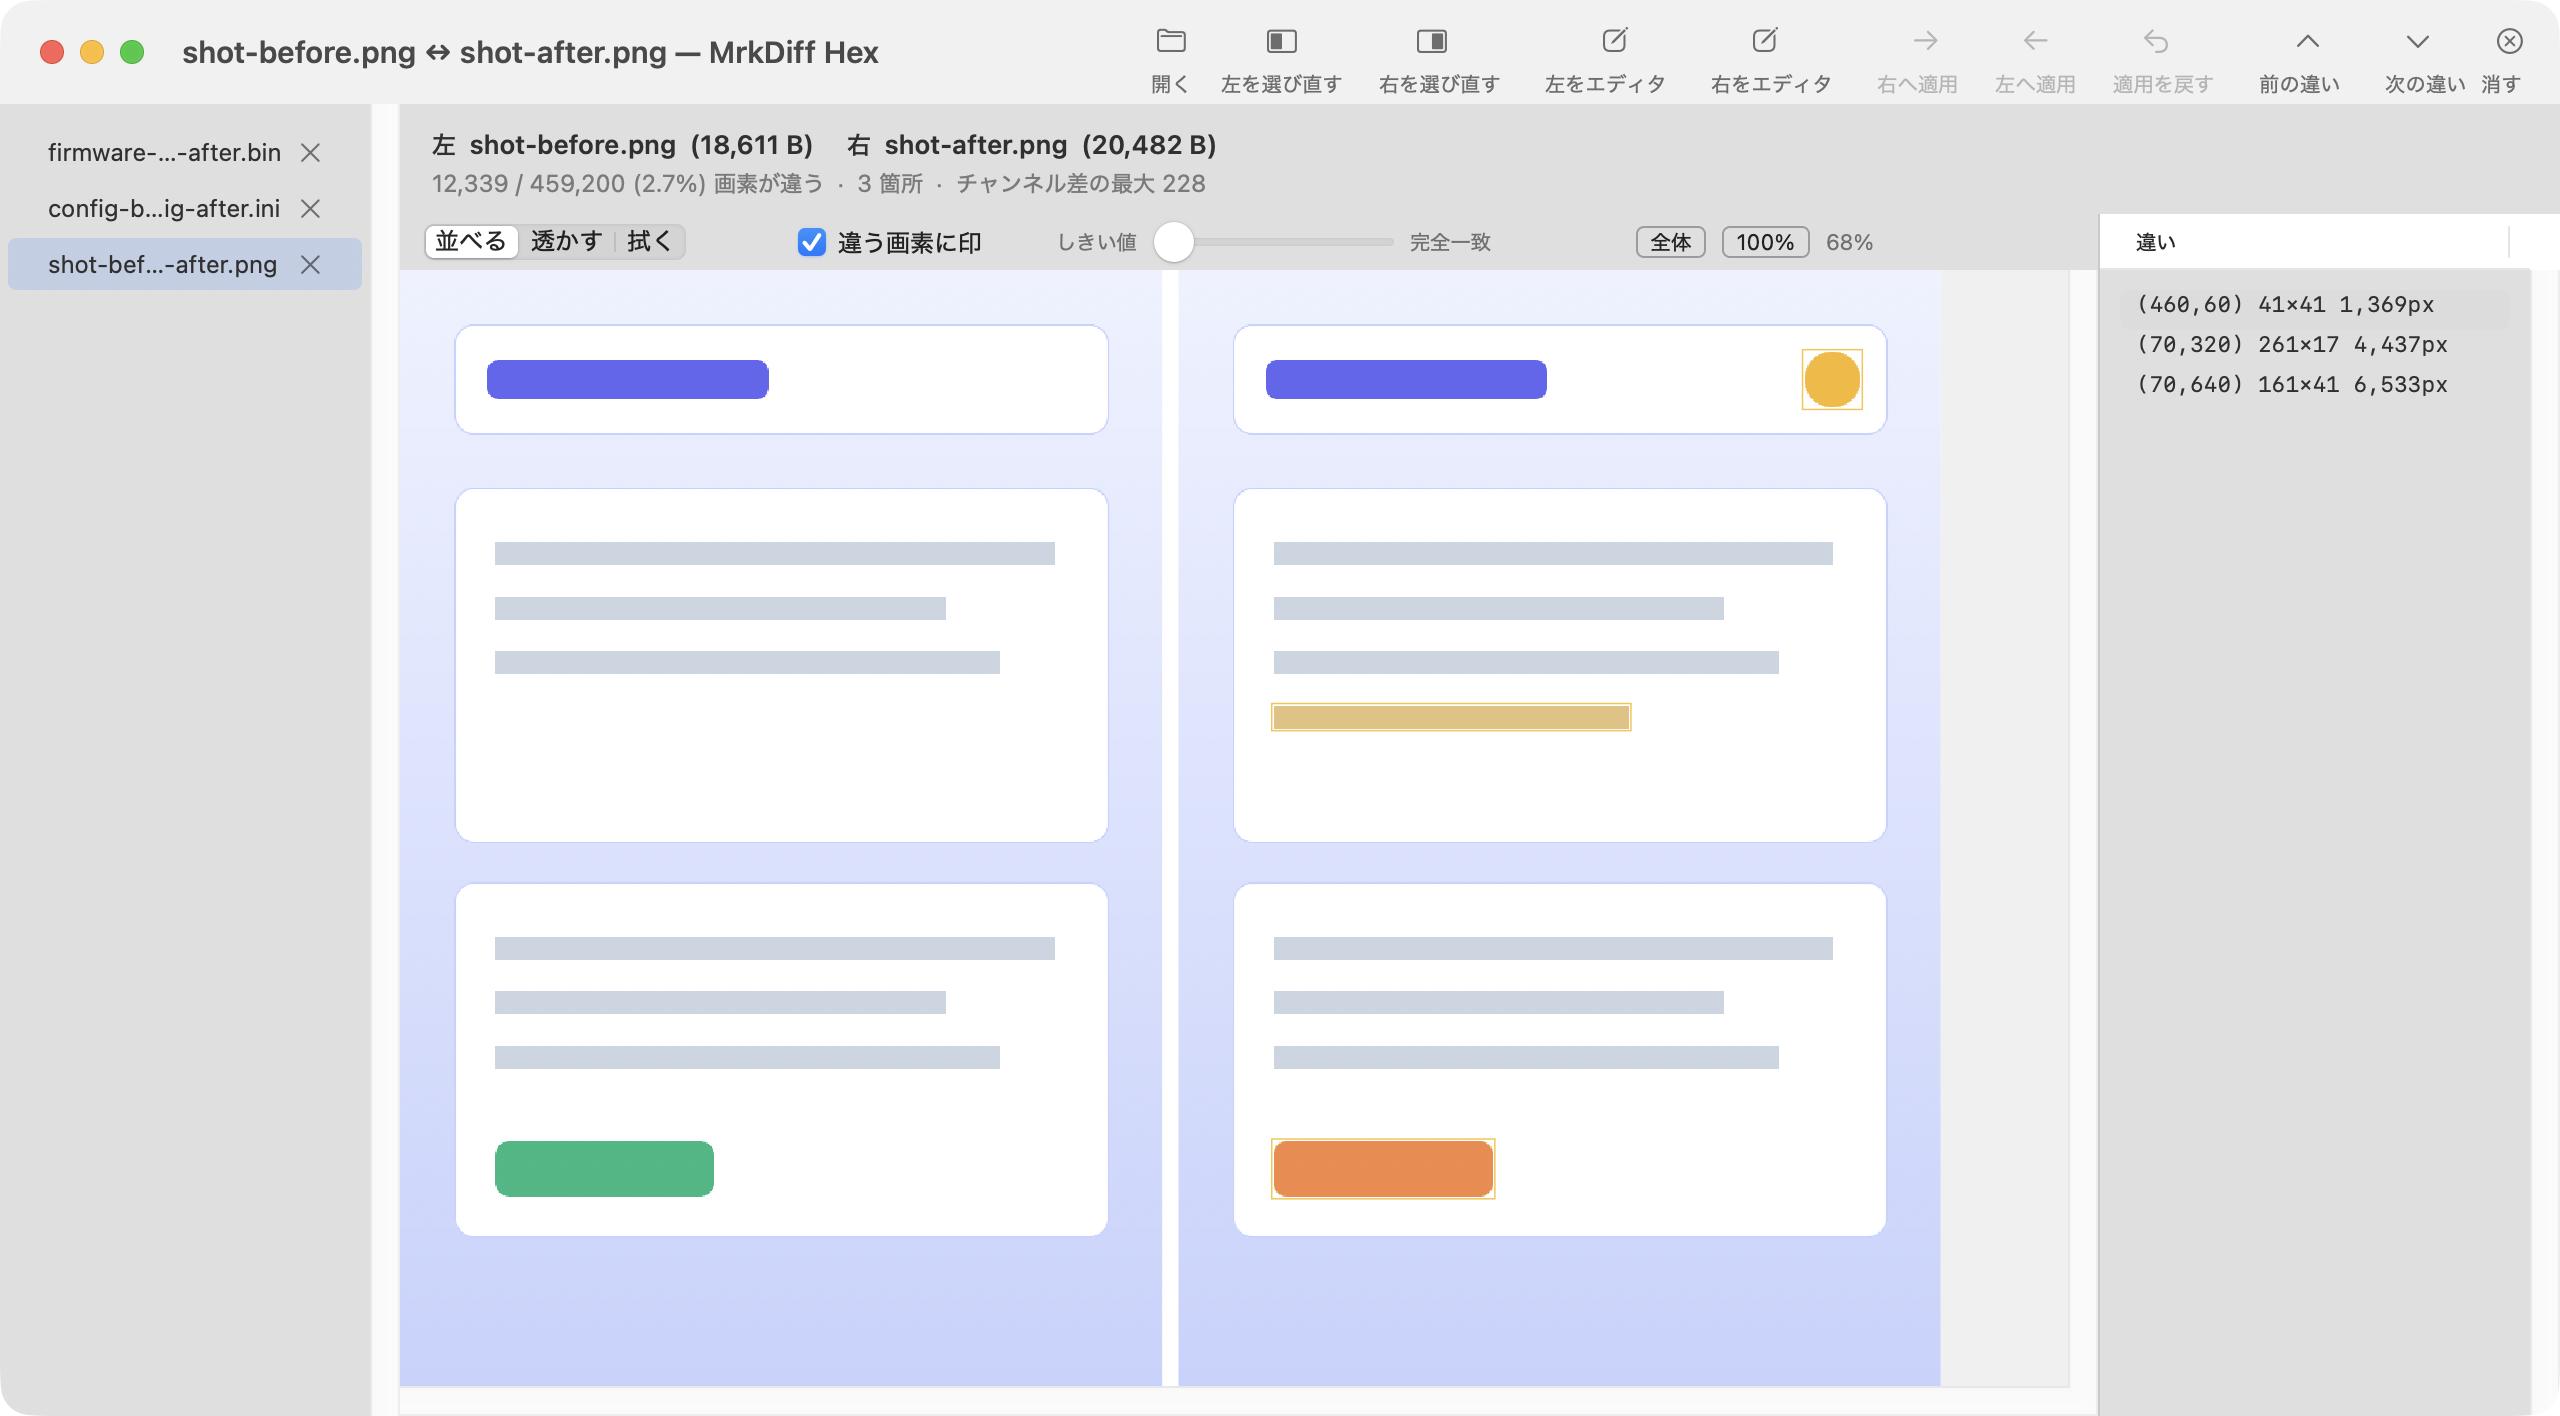Select shot-bef…-after.png comparison in sidebar
This screenshot has width=2560, height=1416.
tap(184, 265)
